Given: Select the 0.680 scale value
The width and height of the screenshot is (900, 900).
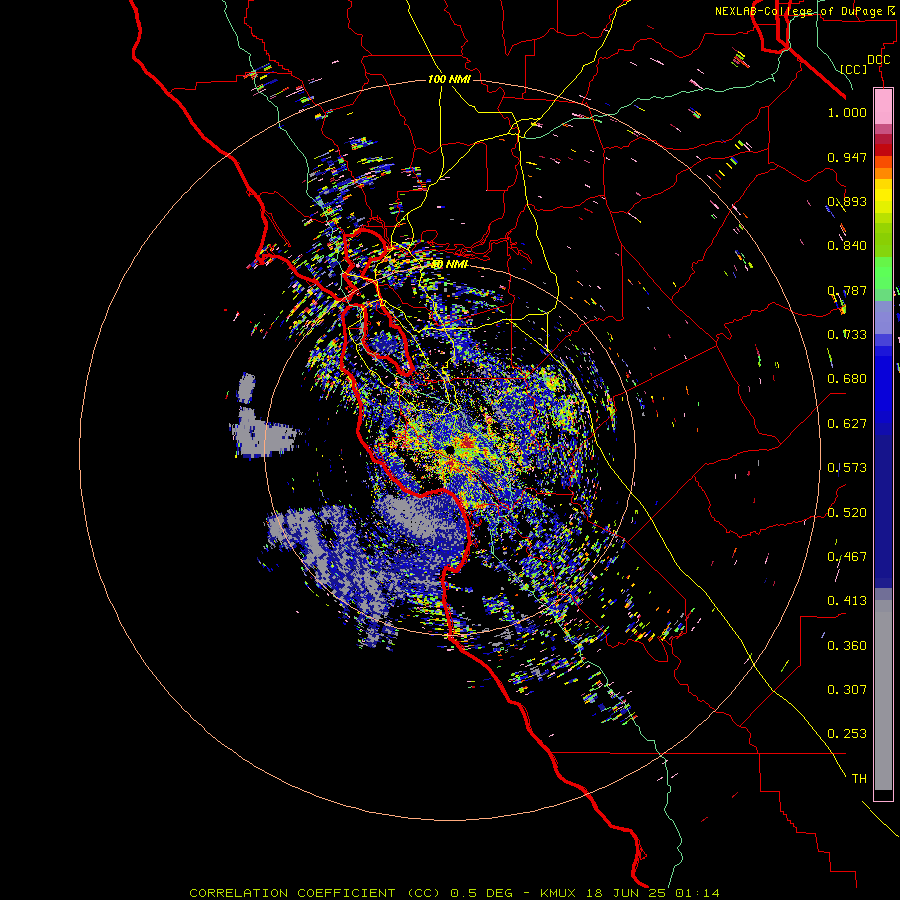Looking at the screenshot, I should tap(847, 379).
